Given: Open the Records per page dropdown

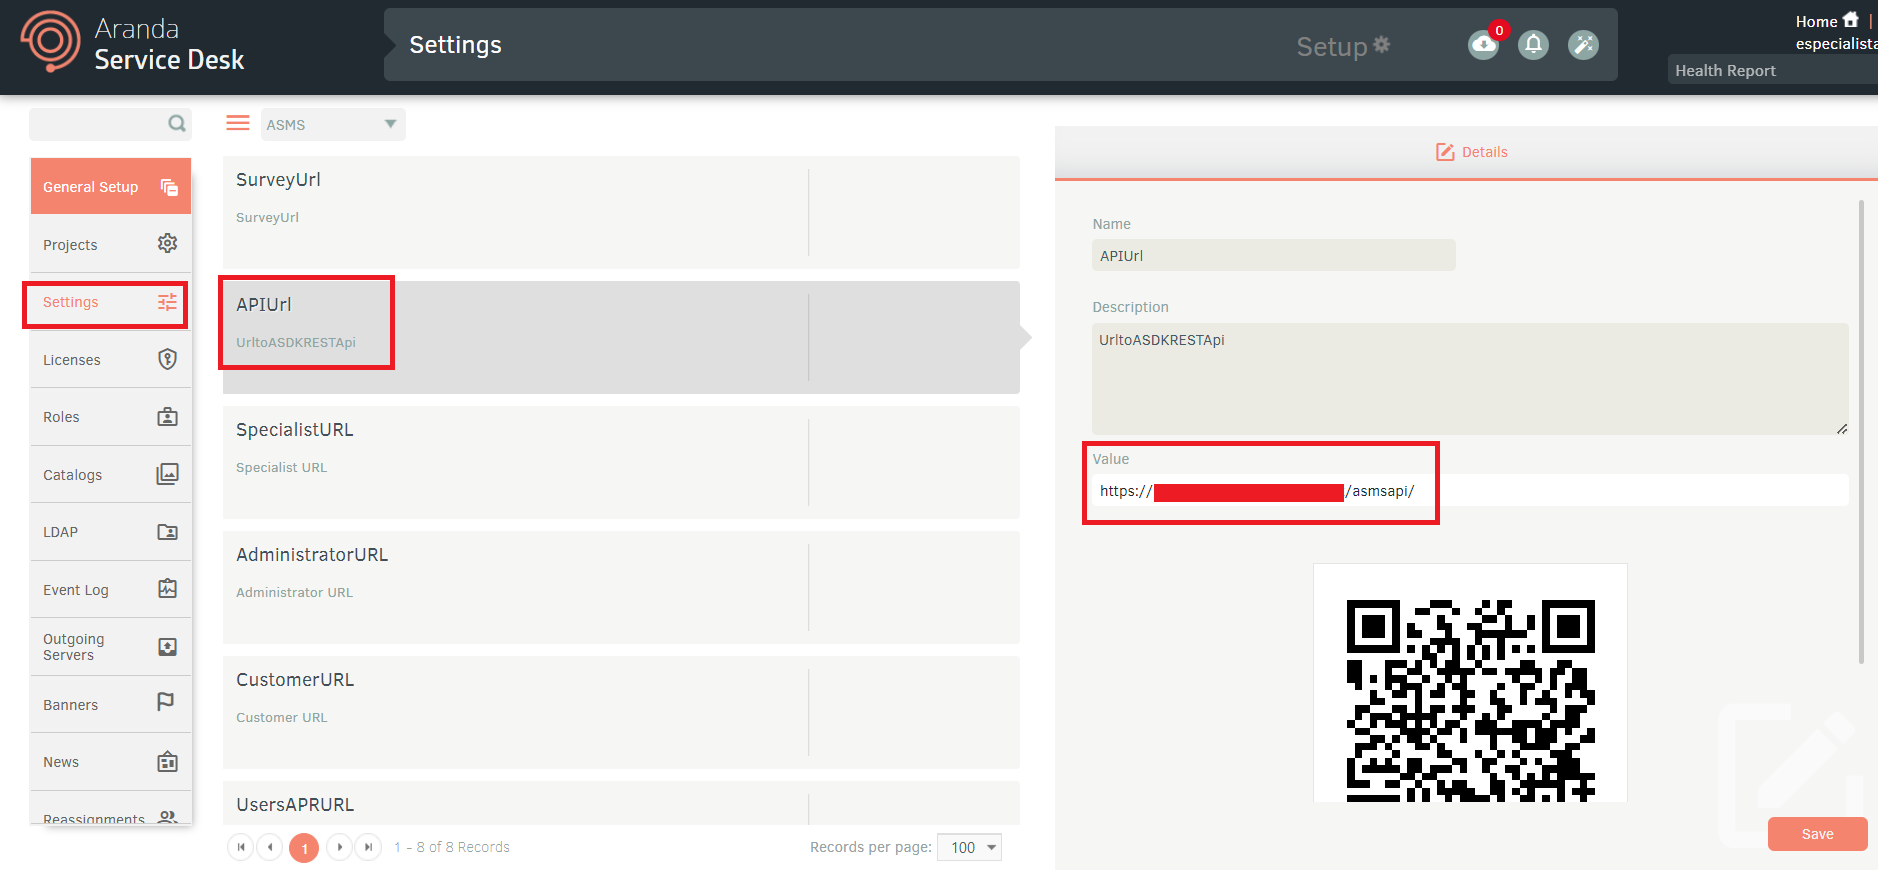Looking at the screenshot, I should click(969, 847).
